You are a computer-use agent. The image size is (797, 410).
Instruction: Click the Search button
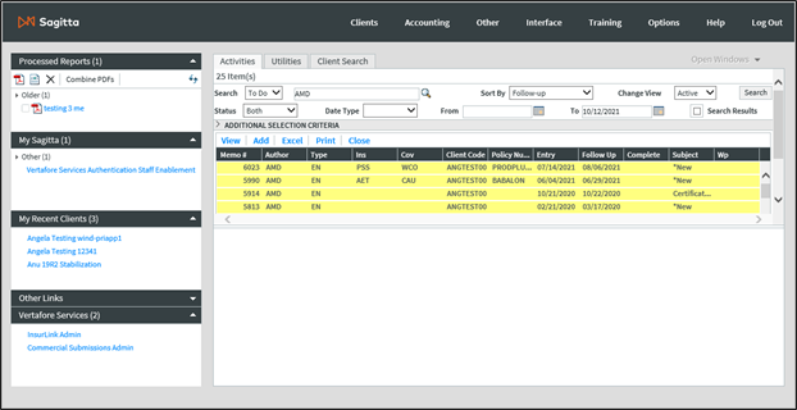[754, 93]
